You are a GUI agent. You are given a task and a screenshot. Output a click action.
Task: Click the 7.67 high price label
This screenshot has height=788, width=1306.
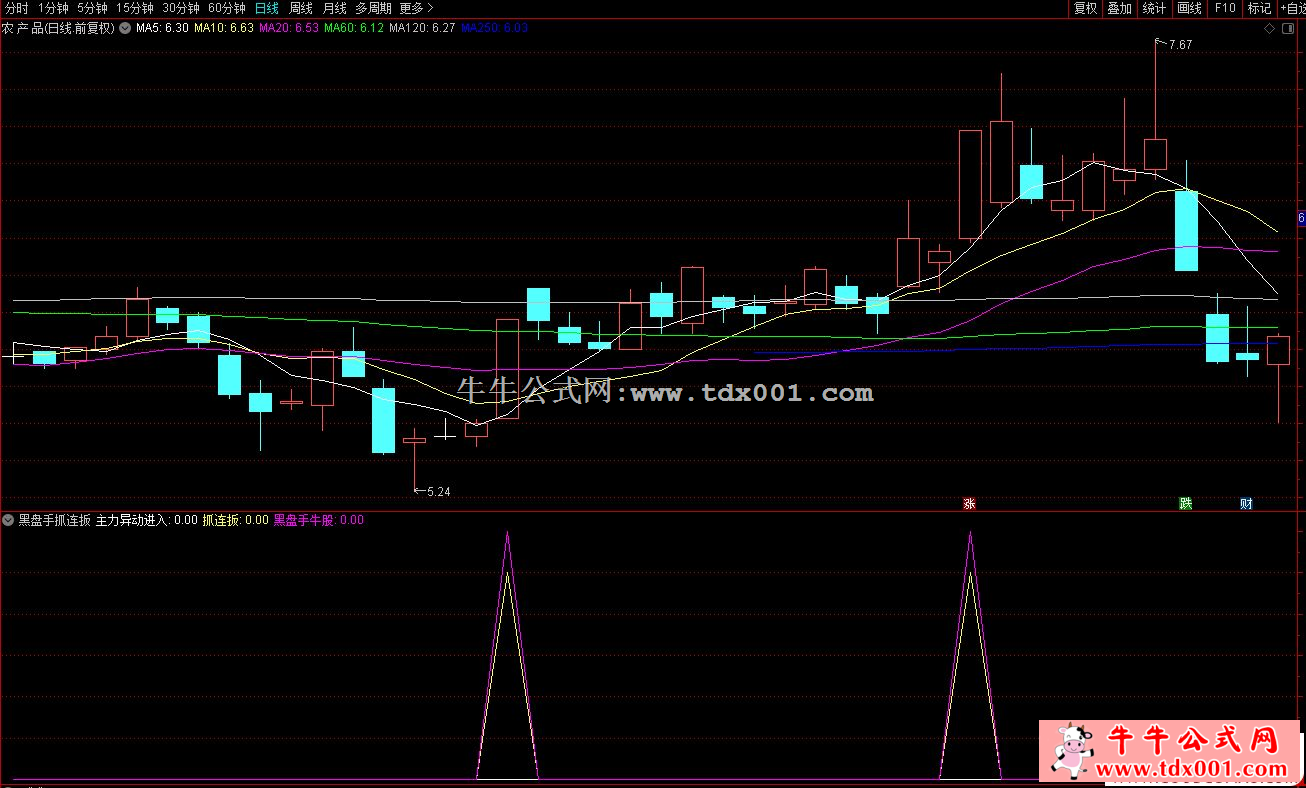(x=1180, y=45)
